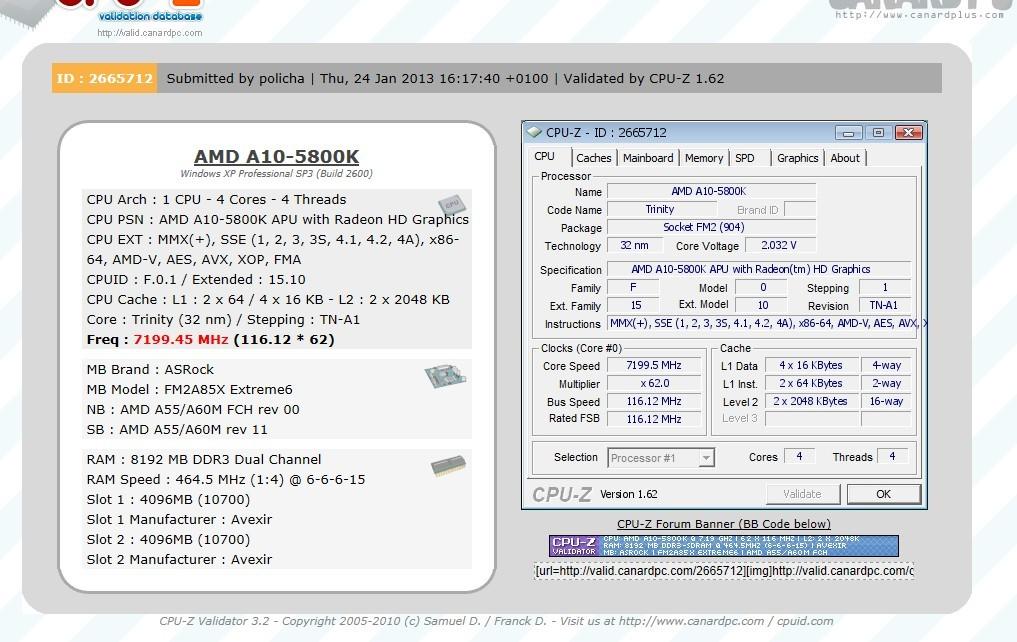Click the RAM Speed : 464.5 MHz line

click(x=226, y=480)
